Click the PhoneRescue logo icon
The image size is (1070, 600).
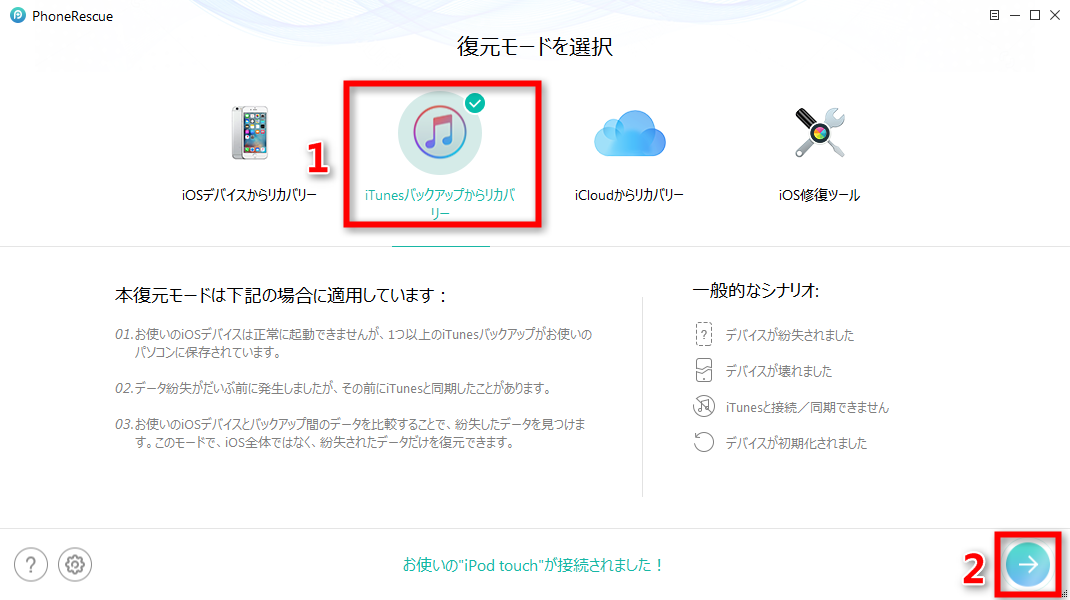[x=18, y=15]
